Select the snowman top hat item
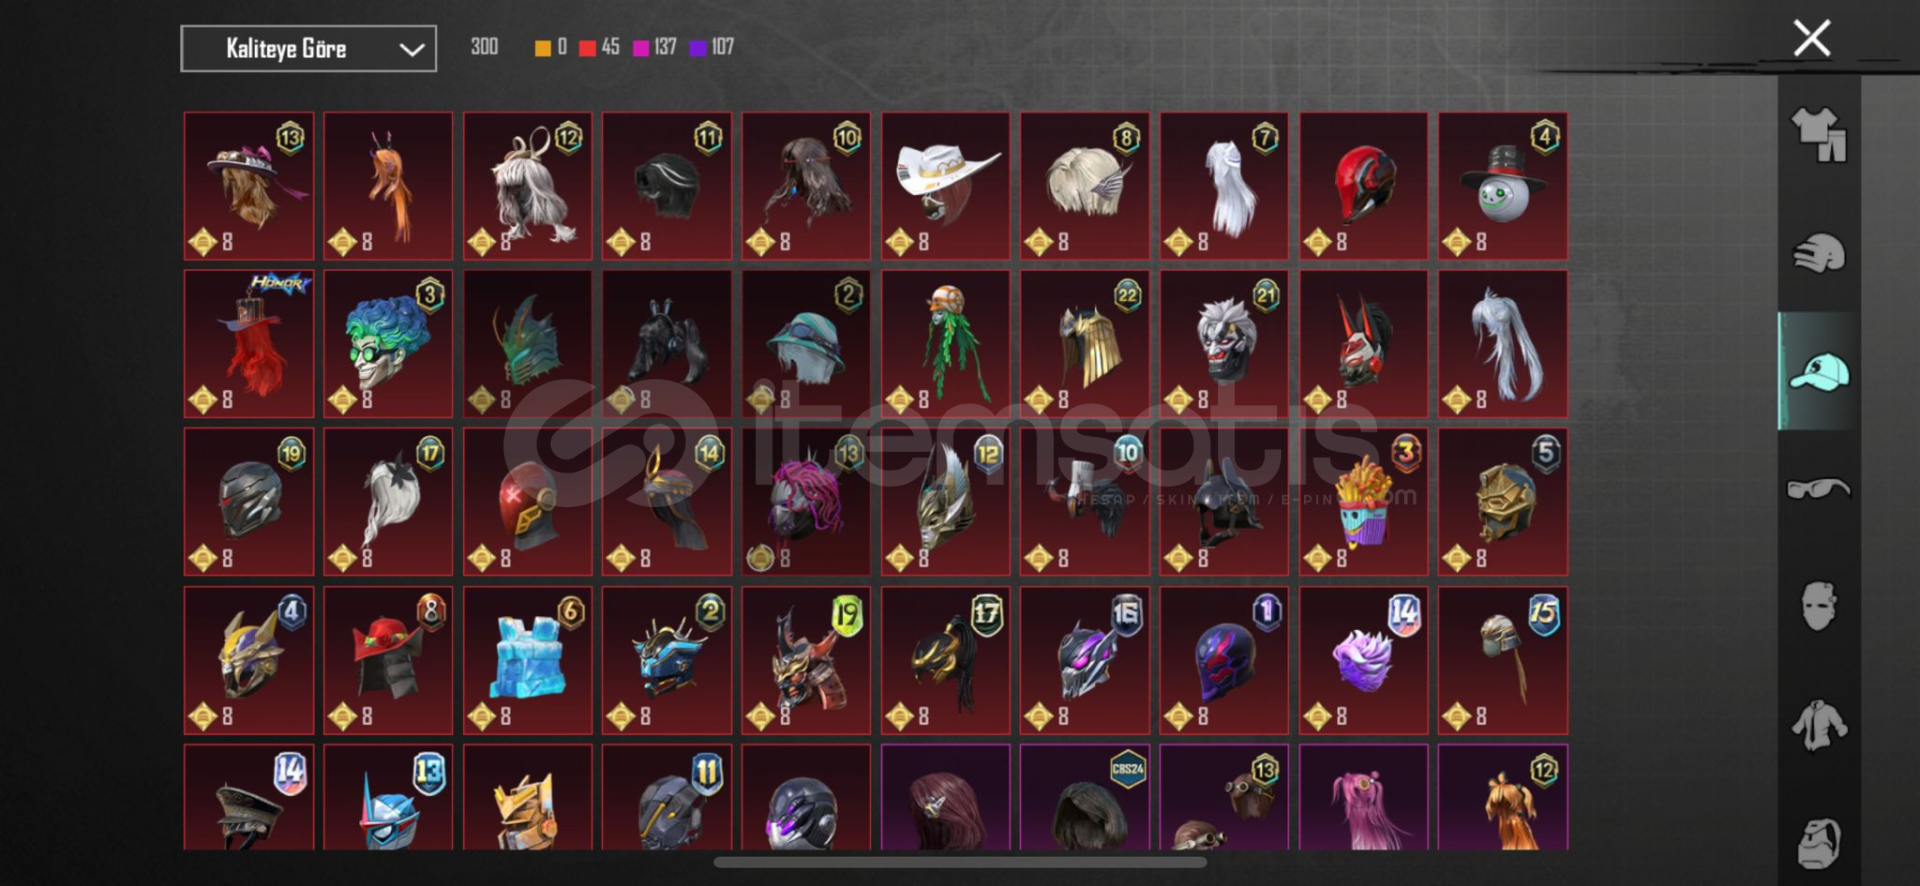The image size is (1920, 886). click(1503, 186)
